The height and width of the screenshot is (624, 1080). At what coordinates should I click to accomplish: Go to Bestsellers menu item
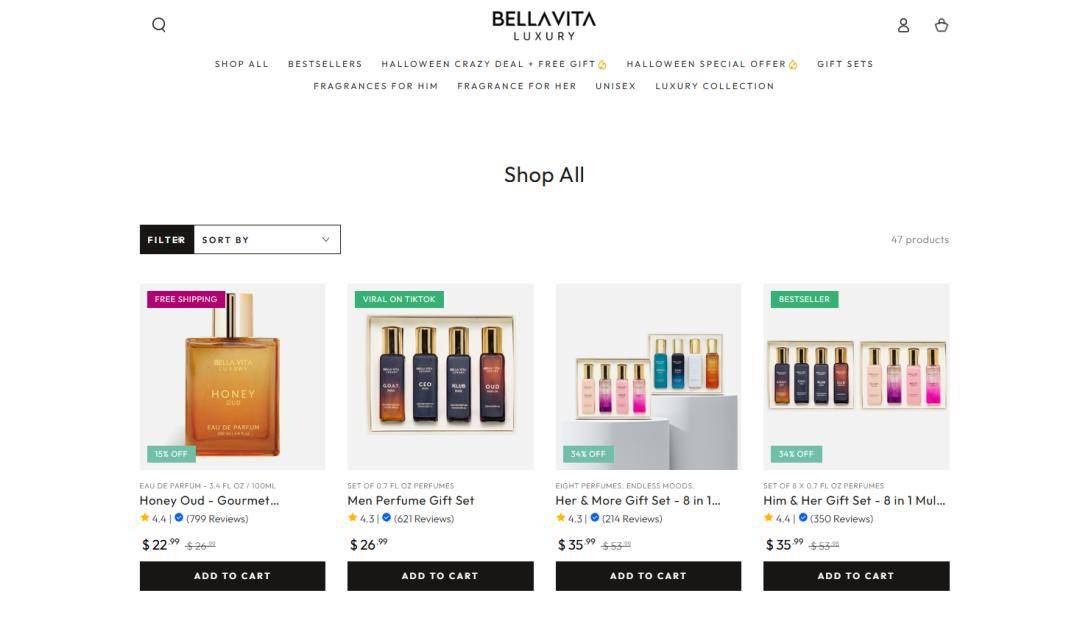pyautogui.click(x=325, y=64)
